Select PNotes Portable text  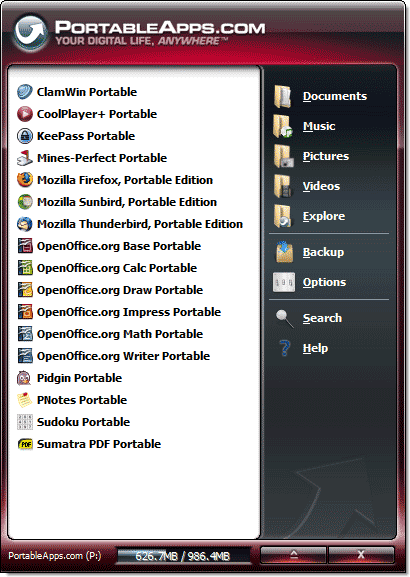pos(82,400)
